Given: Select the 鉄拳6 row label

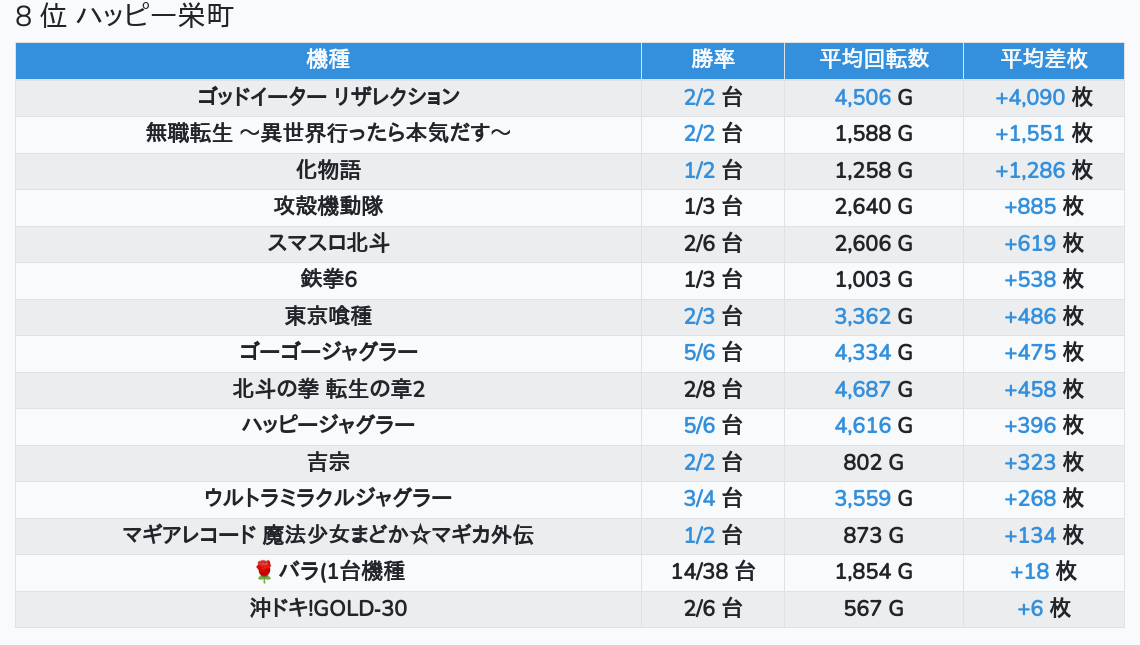Looking at the screenshot, I should (328, 280).
